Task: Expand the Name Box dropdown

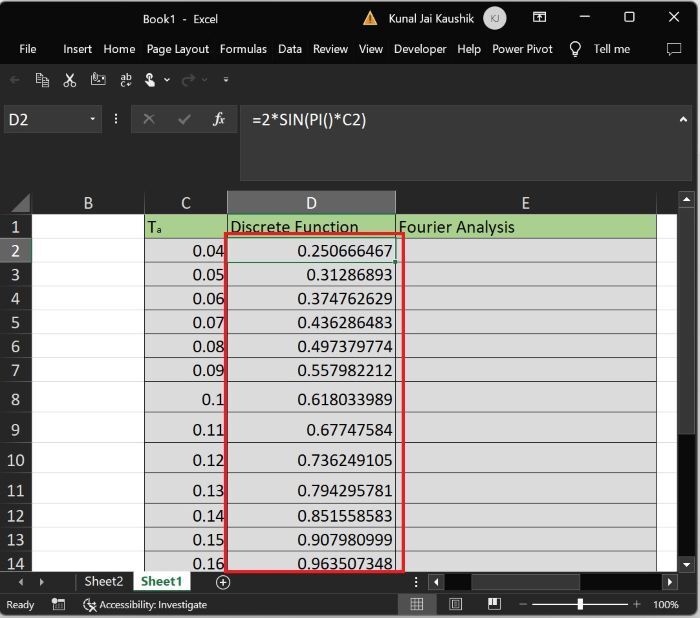Action: pos(93,119)
